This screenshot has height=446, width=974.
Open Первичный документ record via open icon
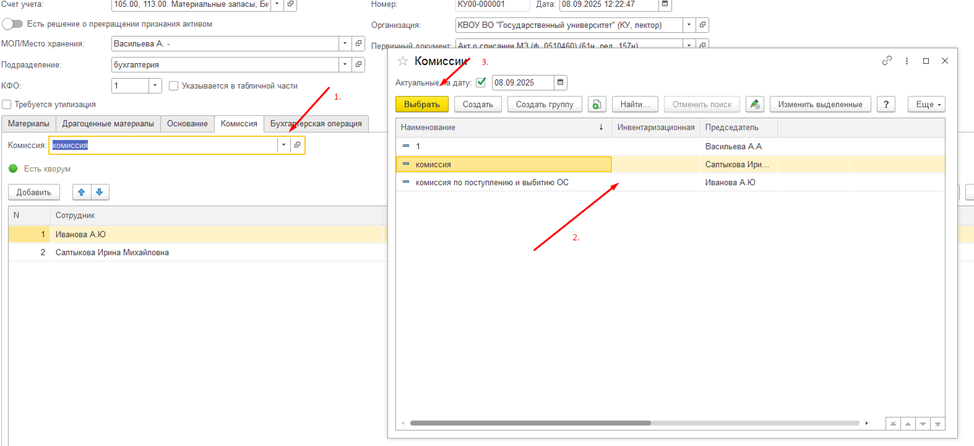[702, 45]
